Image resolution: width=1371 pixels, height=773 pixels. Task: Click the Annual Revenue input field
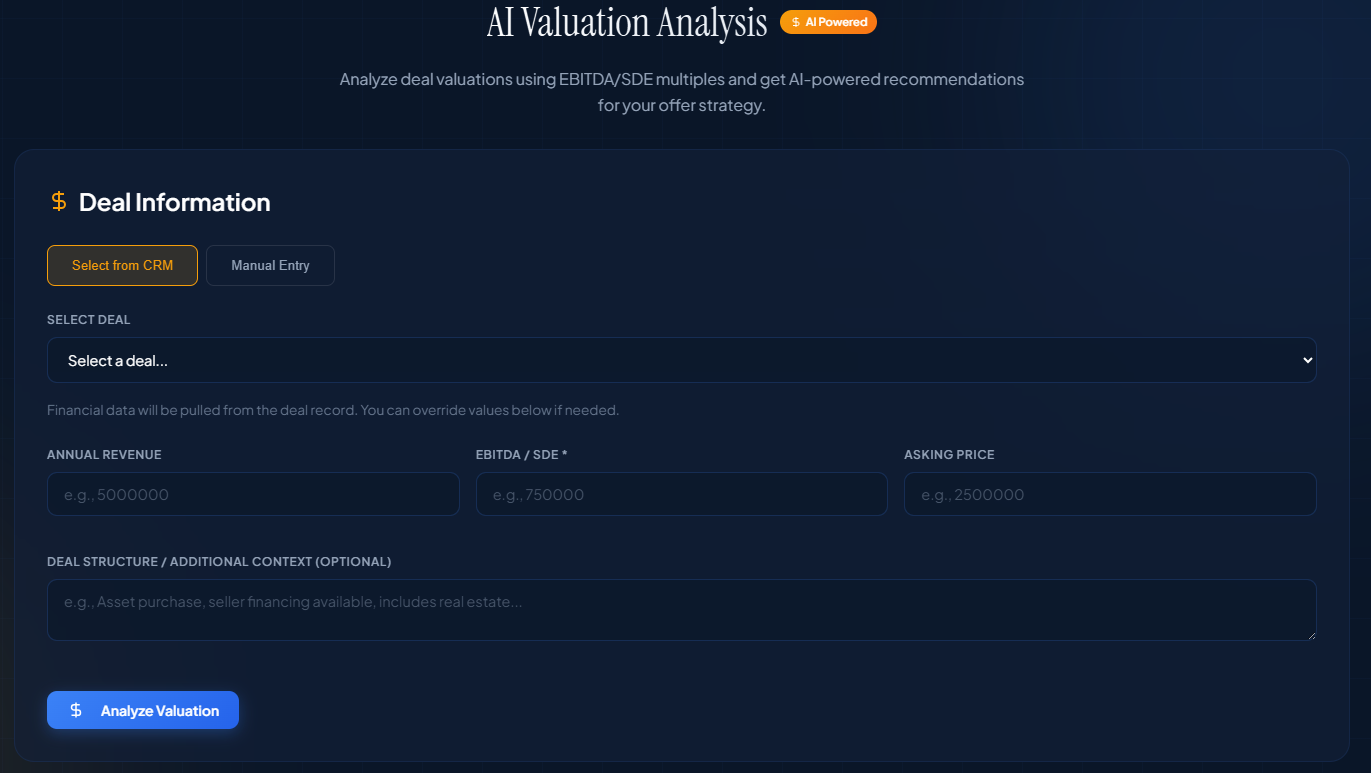[x=253, y=494]
